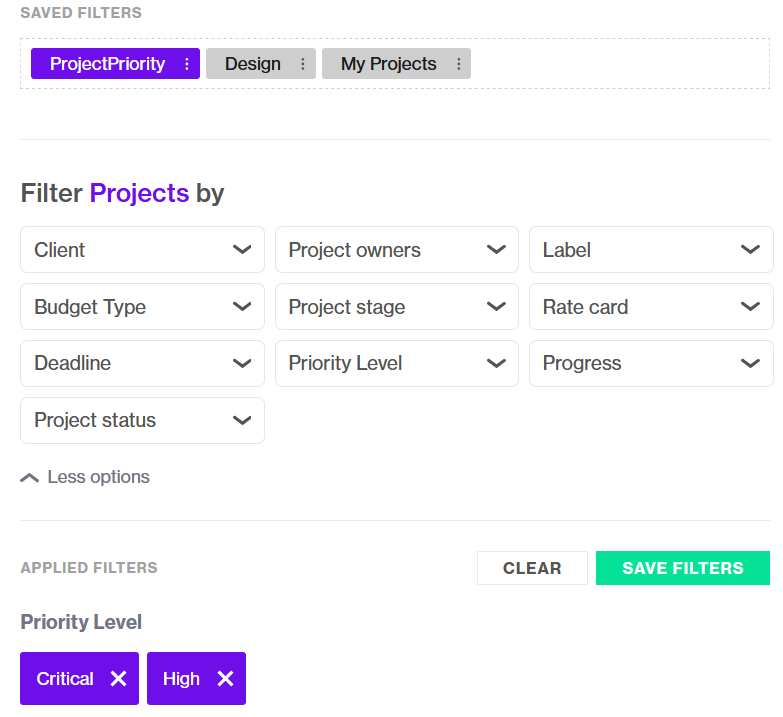Collapse filters with Less options chevron
Image resolution: width=783 pixels, height=717 pixels.
click(29, 478)
